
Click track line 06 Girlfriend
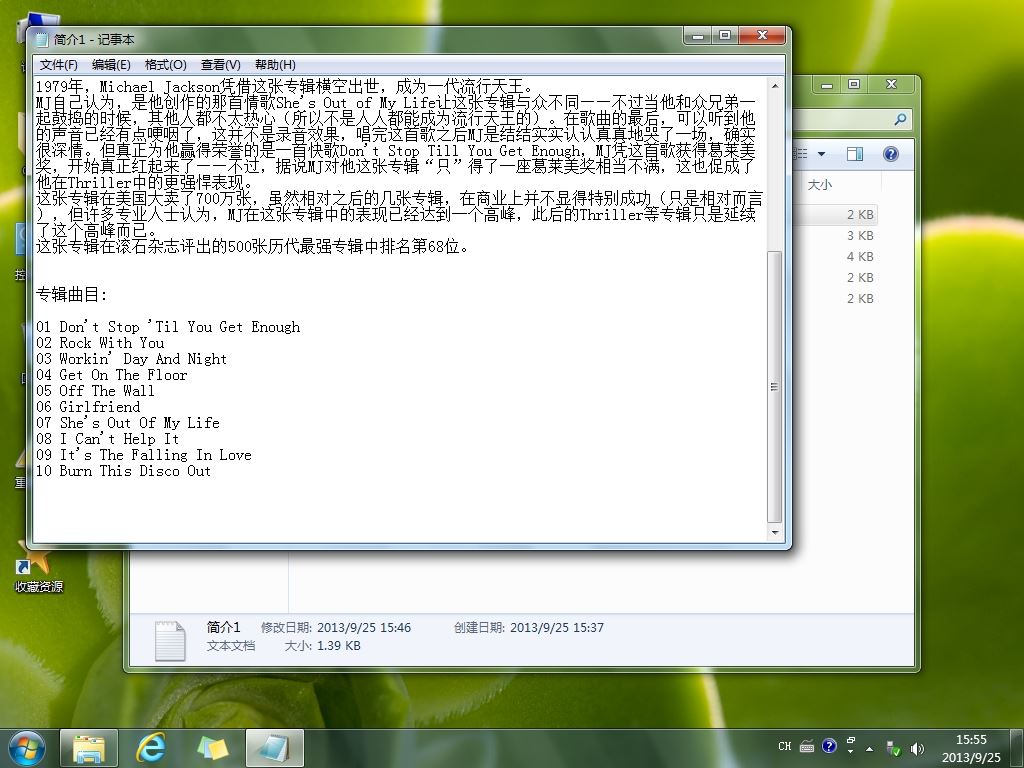click(x=88, y=407)
